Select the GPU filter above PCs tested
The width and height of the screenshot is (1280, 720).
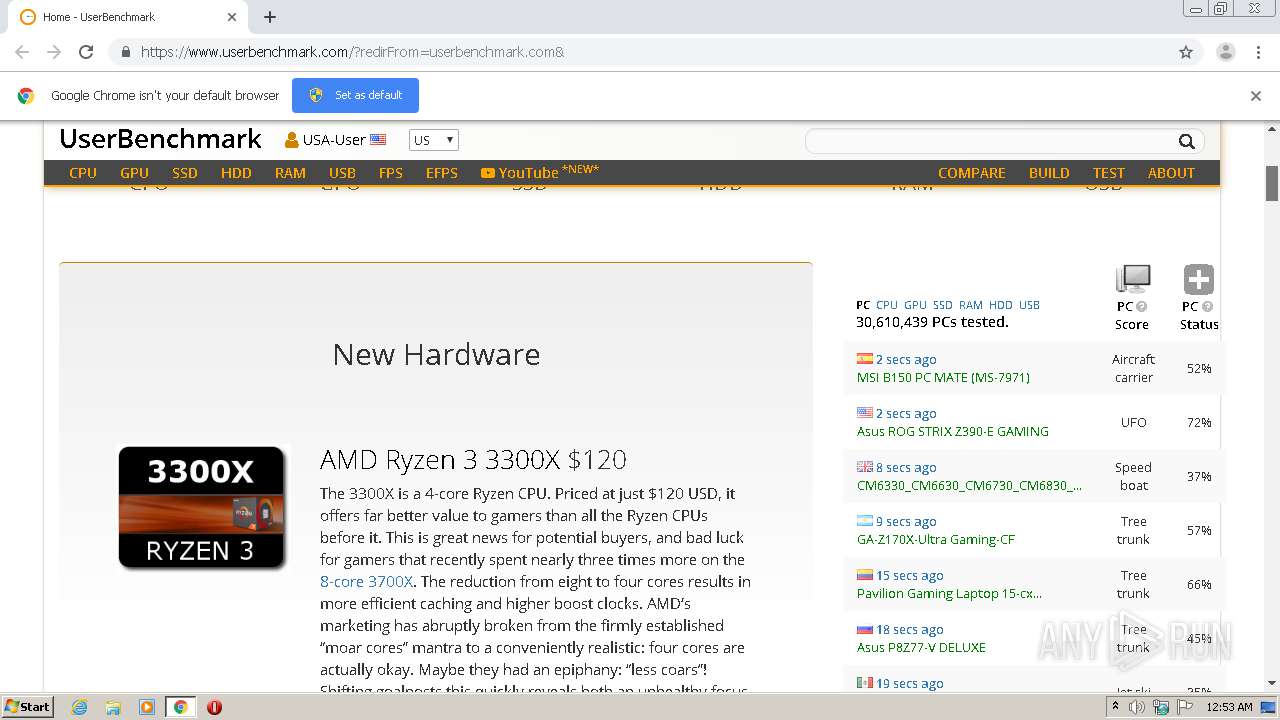click(915, 305)
